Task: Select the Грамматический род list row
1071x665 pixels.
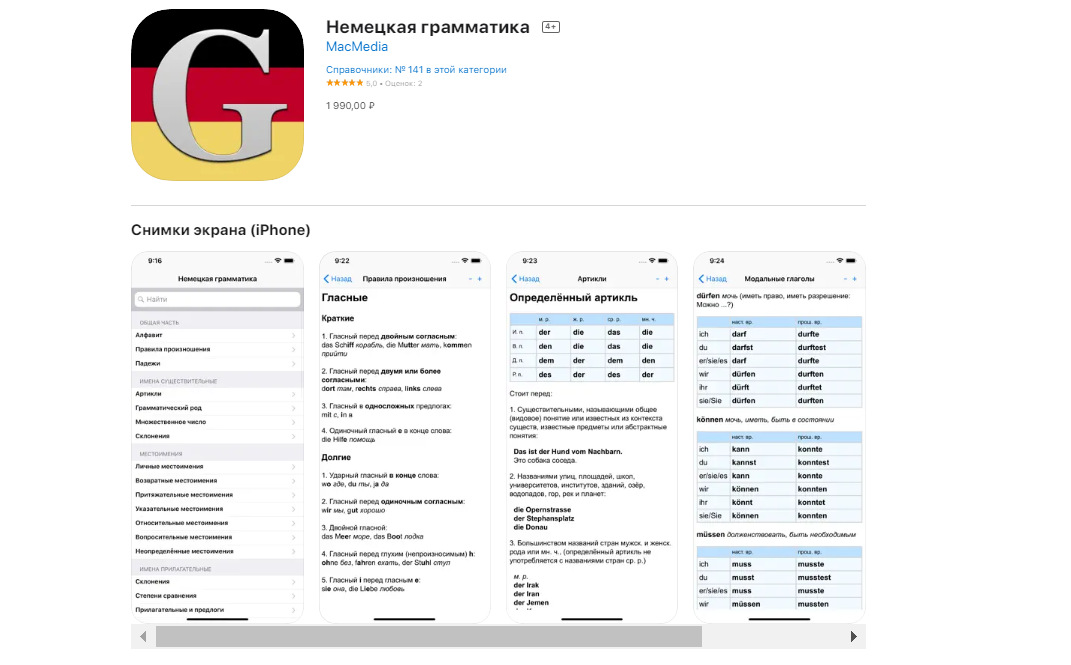Action: pyautogui.click(x=217, y=408)
